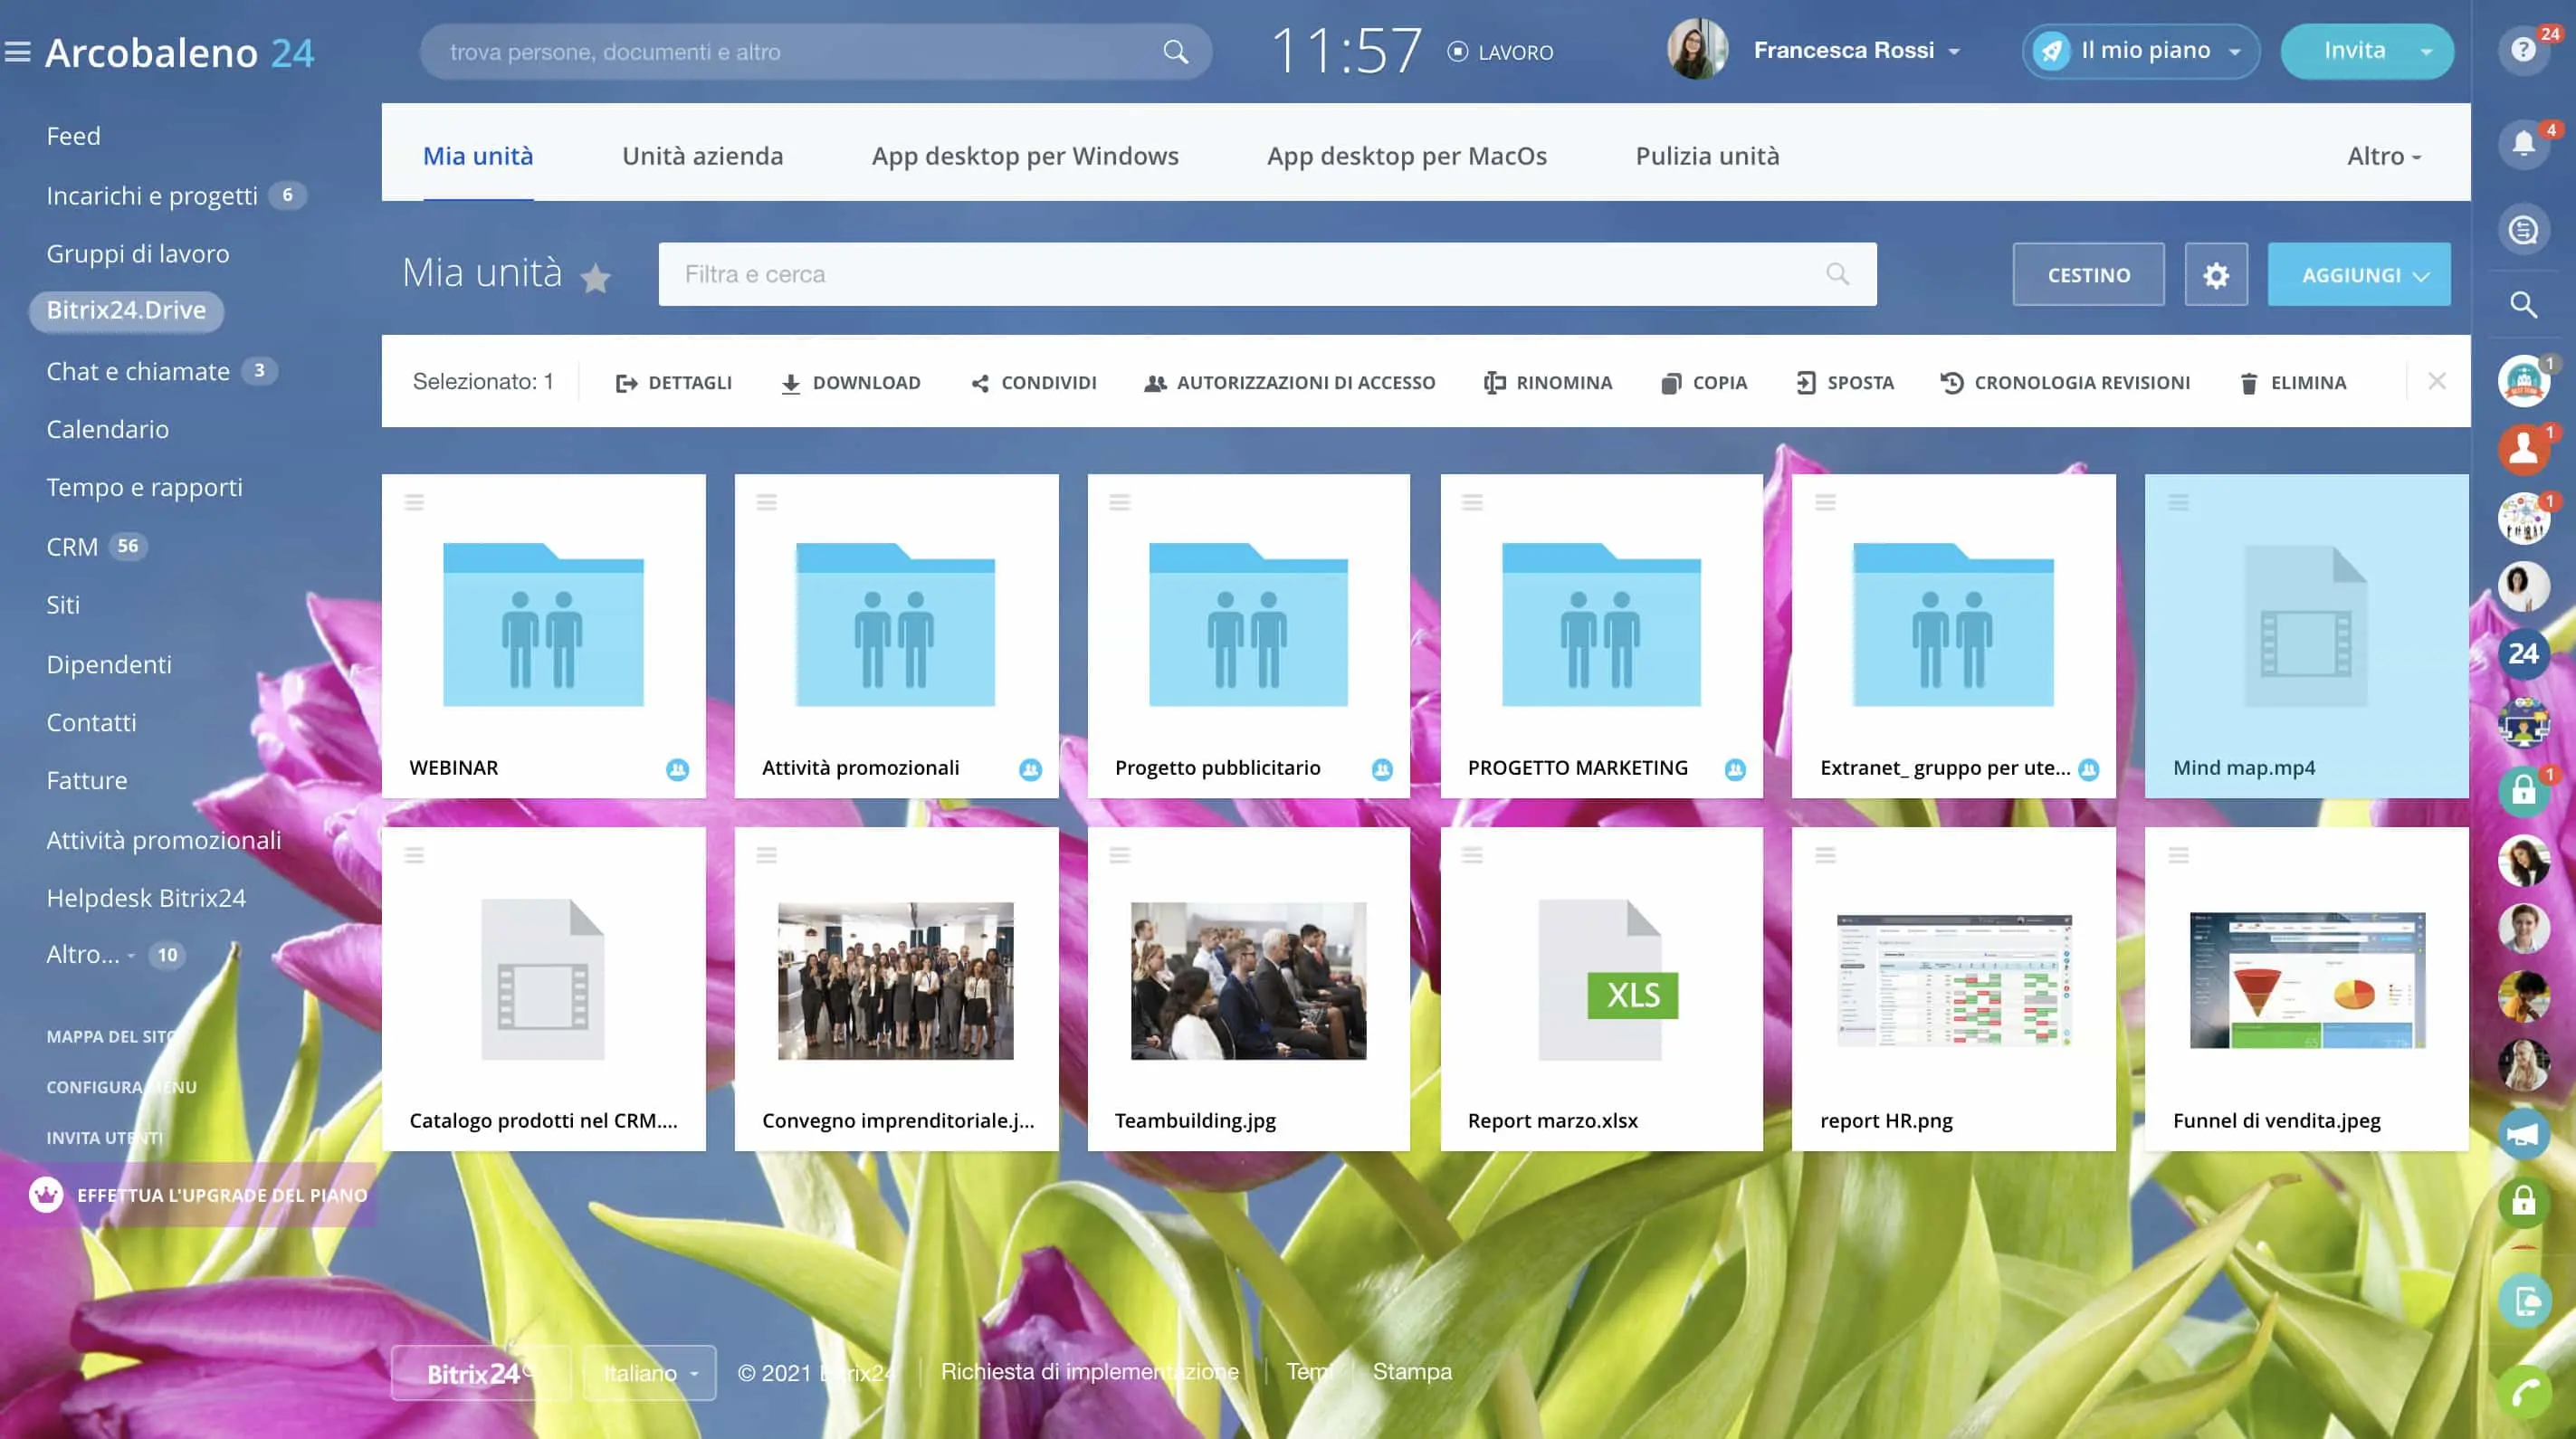
Task: Click the megaphone announcement icon
Action: [x=2523, y=1134]
